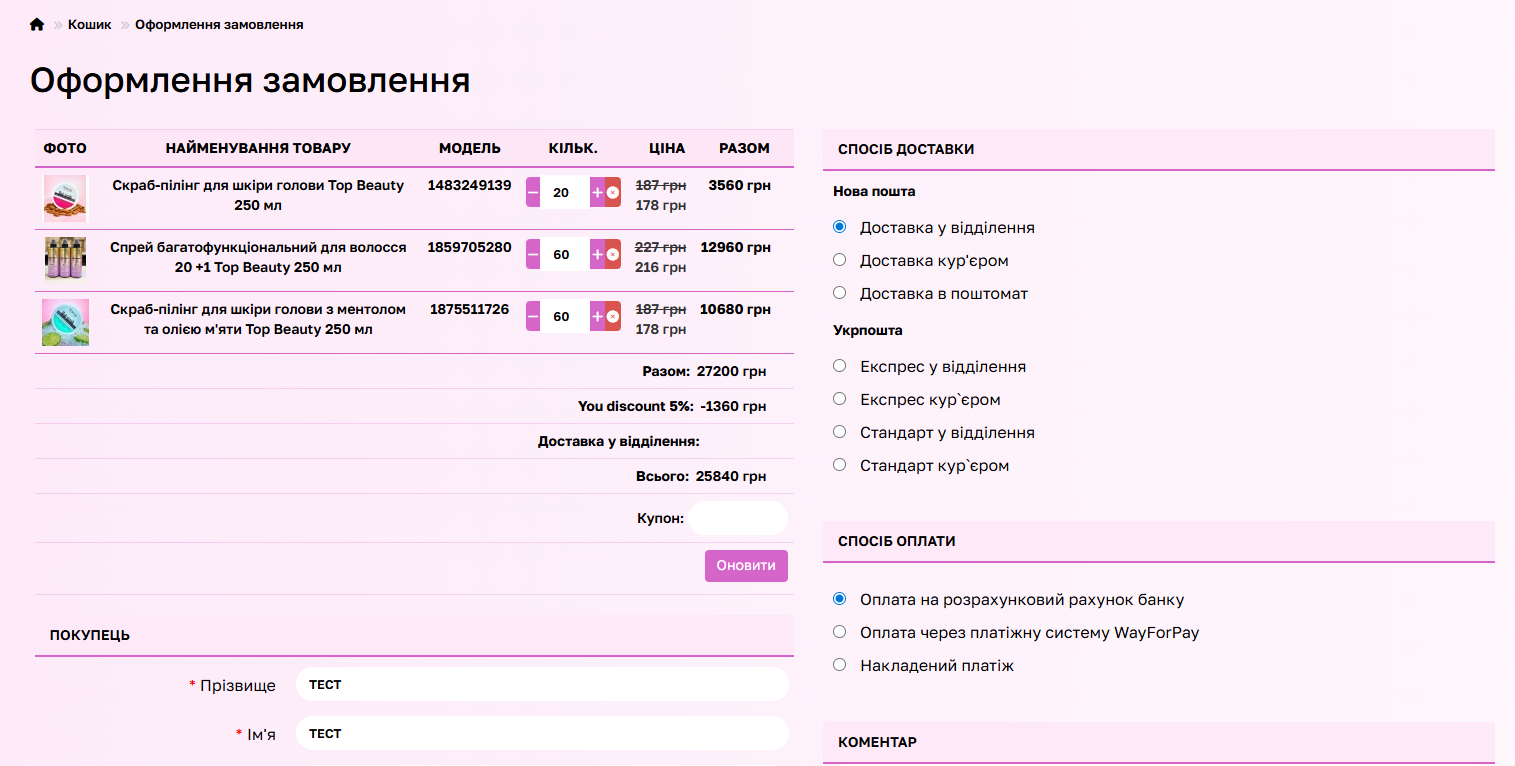Viewport: 1515px width, 766px height.
Task: Increase quantity of the menthol scrub-peeling
Action: point(597,317)
